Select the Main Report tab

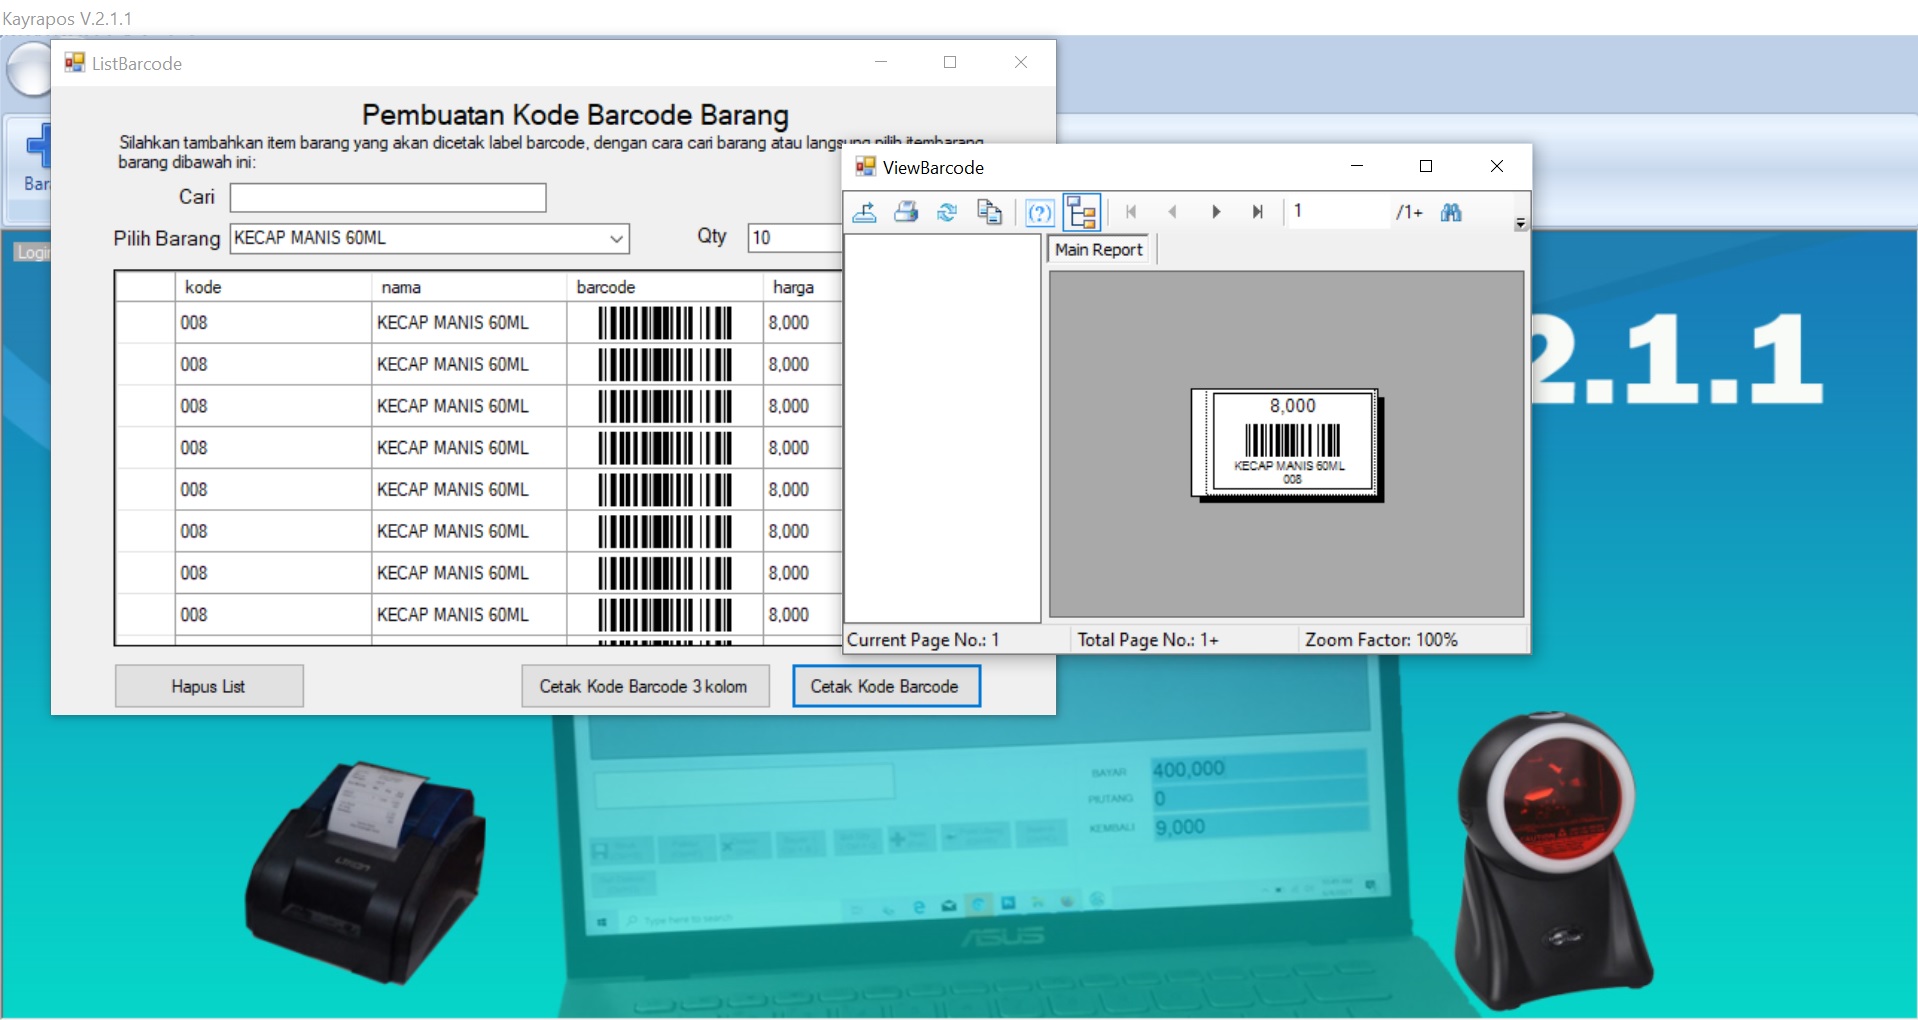tap(1098, 250)
